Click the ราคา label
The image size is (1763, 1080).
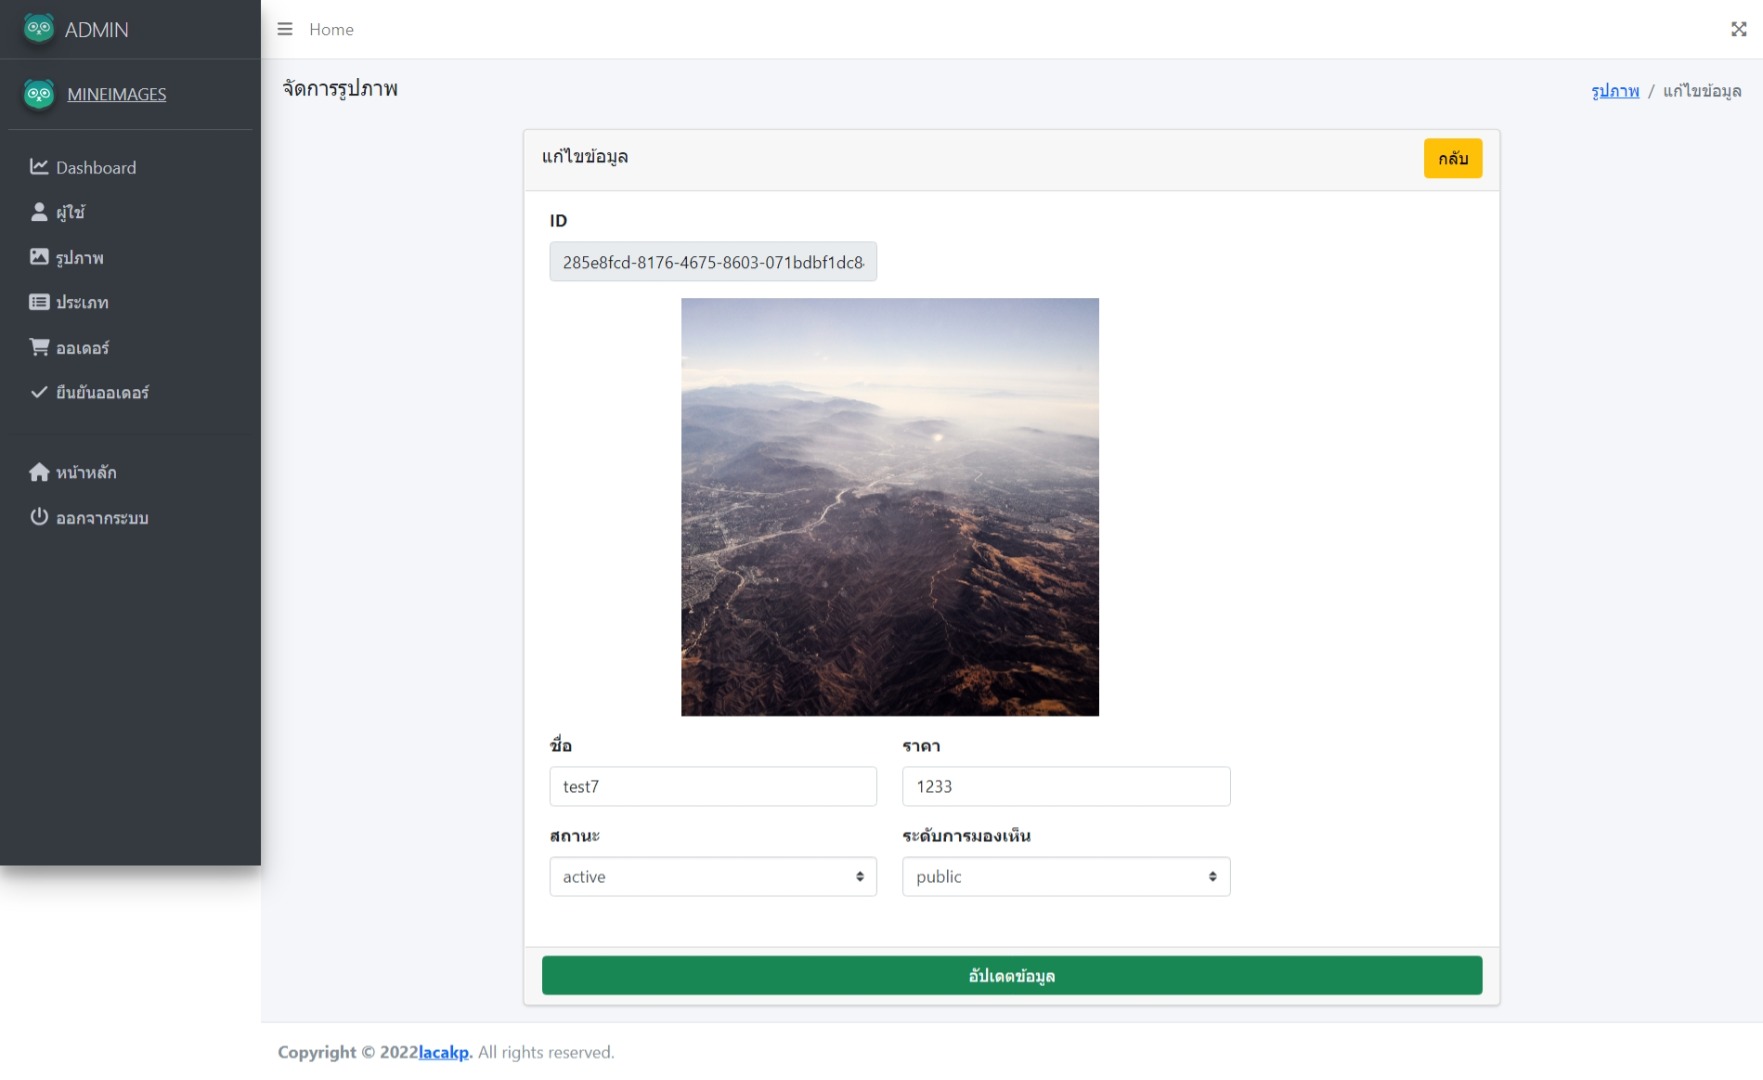921,746
